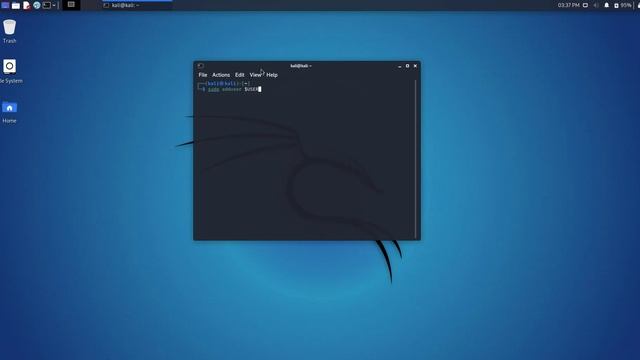Launch the web browser panel icon

click(37, 5)
